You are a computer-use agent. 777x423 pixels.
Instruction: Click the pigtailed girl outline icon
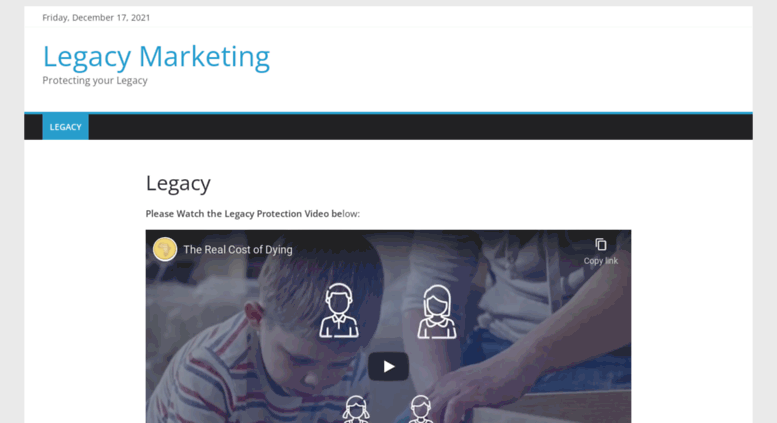(356, 409)
